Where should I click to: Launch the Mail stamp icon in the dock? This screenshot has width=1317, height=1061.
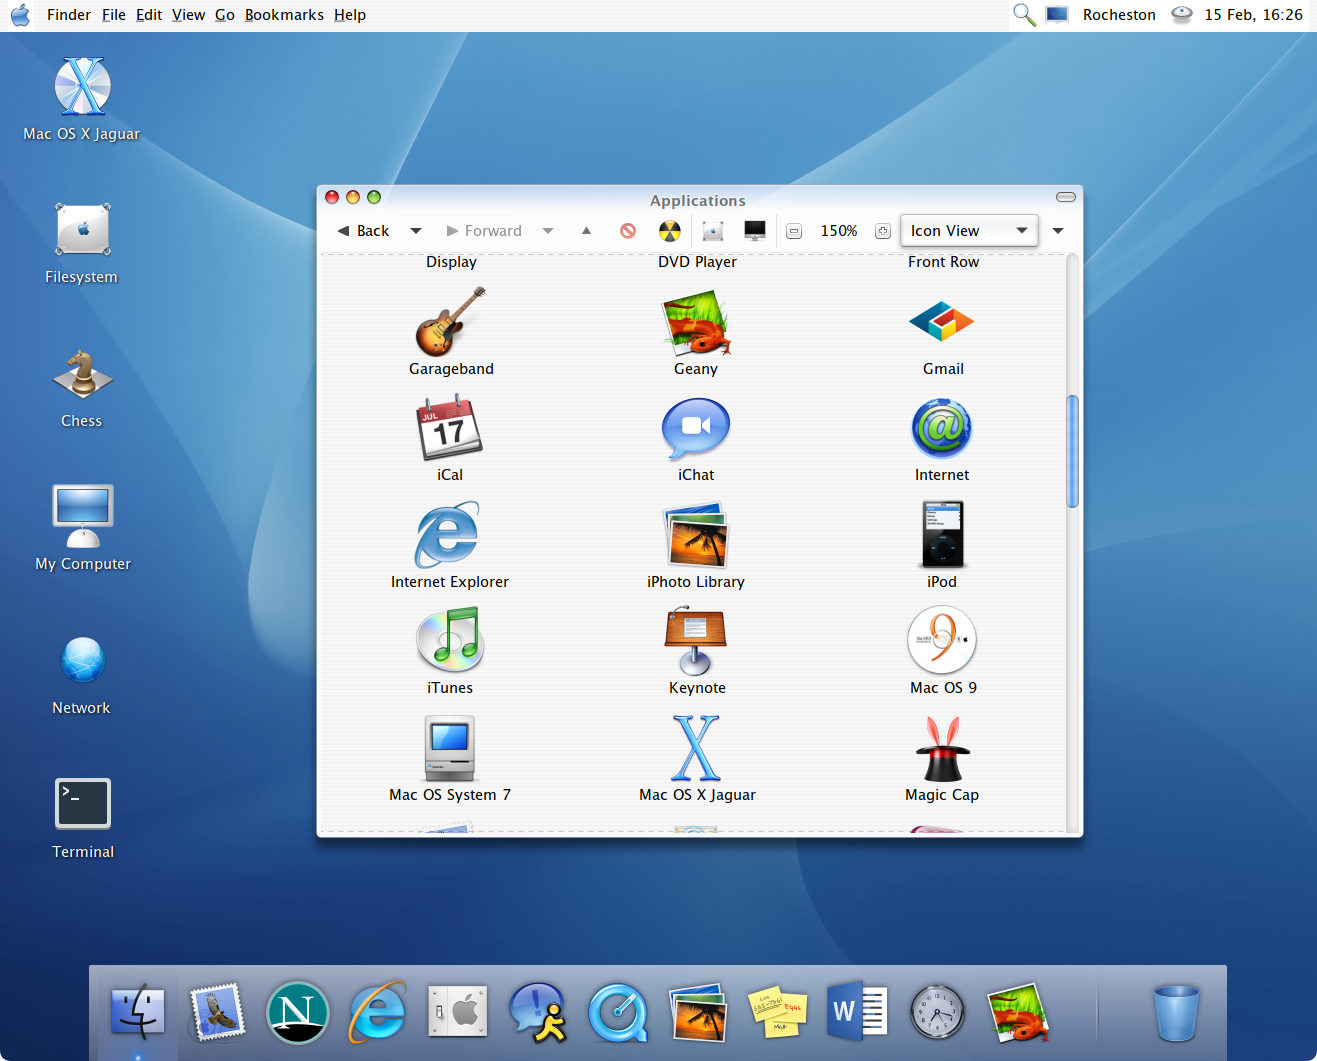217,1012
